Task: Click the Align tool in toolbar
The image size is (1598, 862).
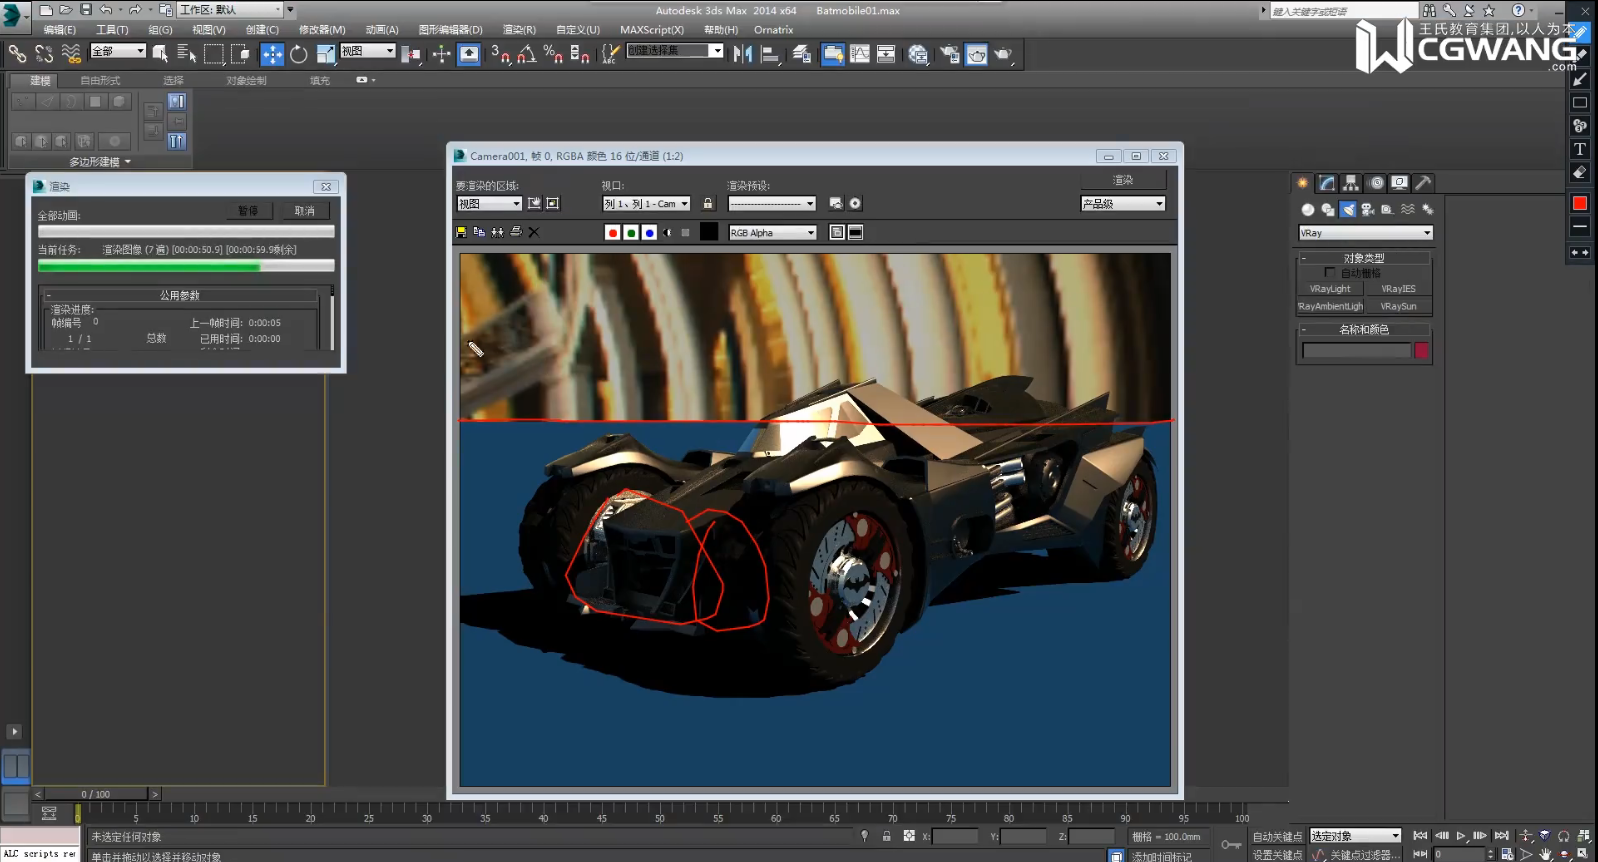Action: (x=769, y=54)
